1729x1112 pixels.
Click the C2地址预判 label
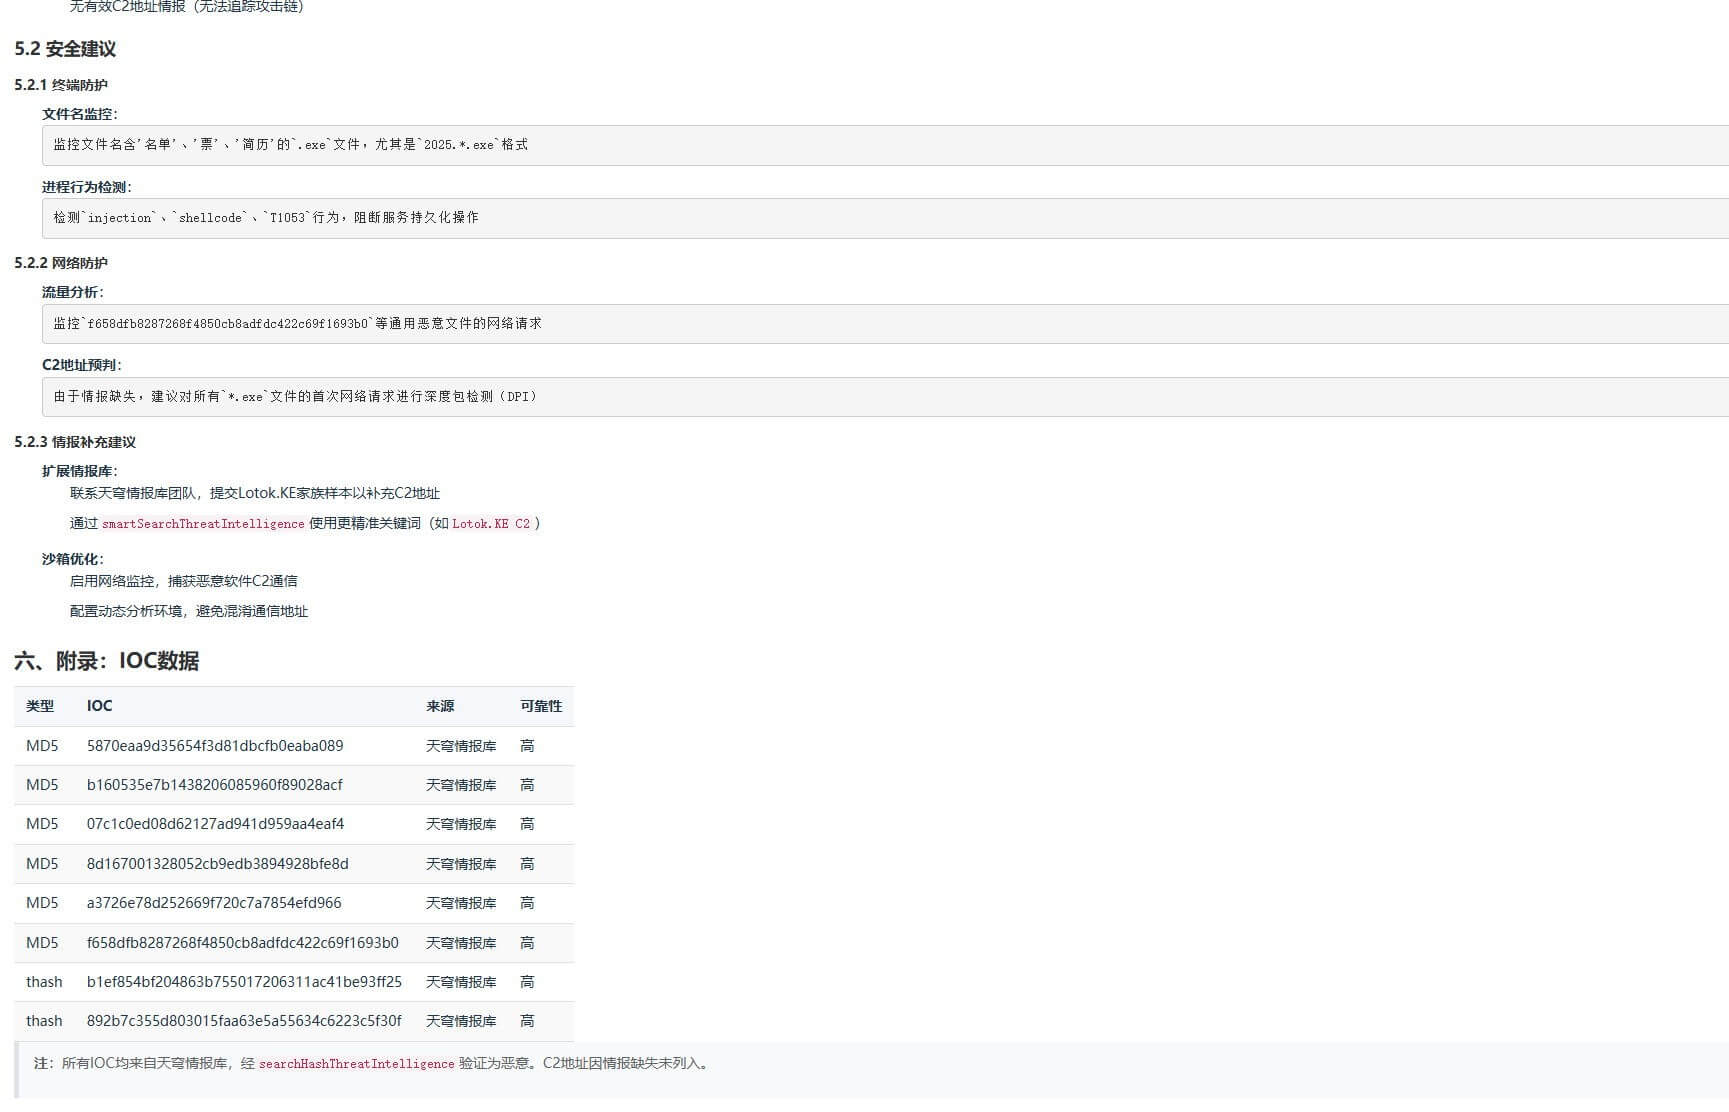81,365
